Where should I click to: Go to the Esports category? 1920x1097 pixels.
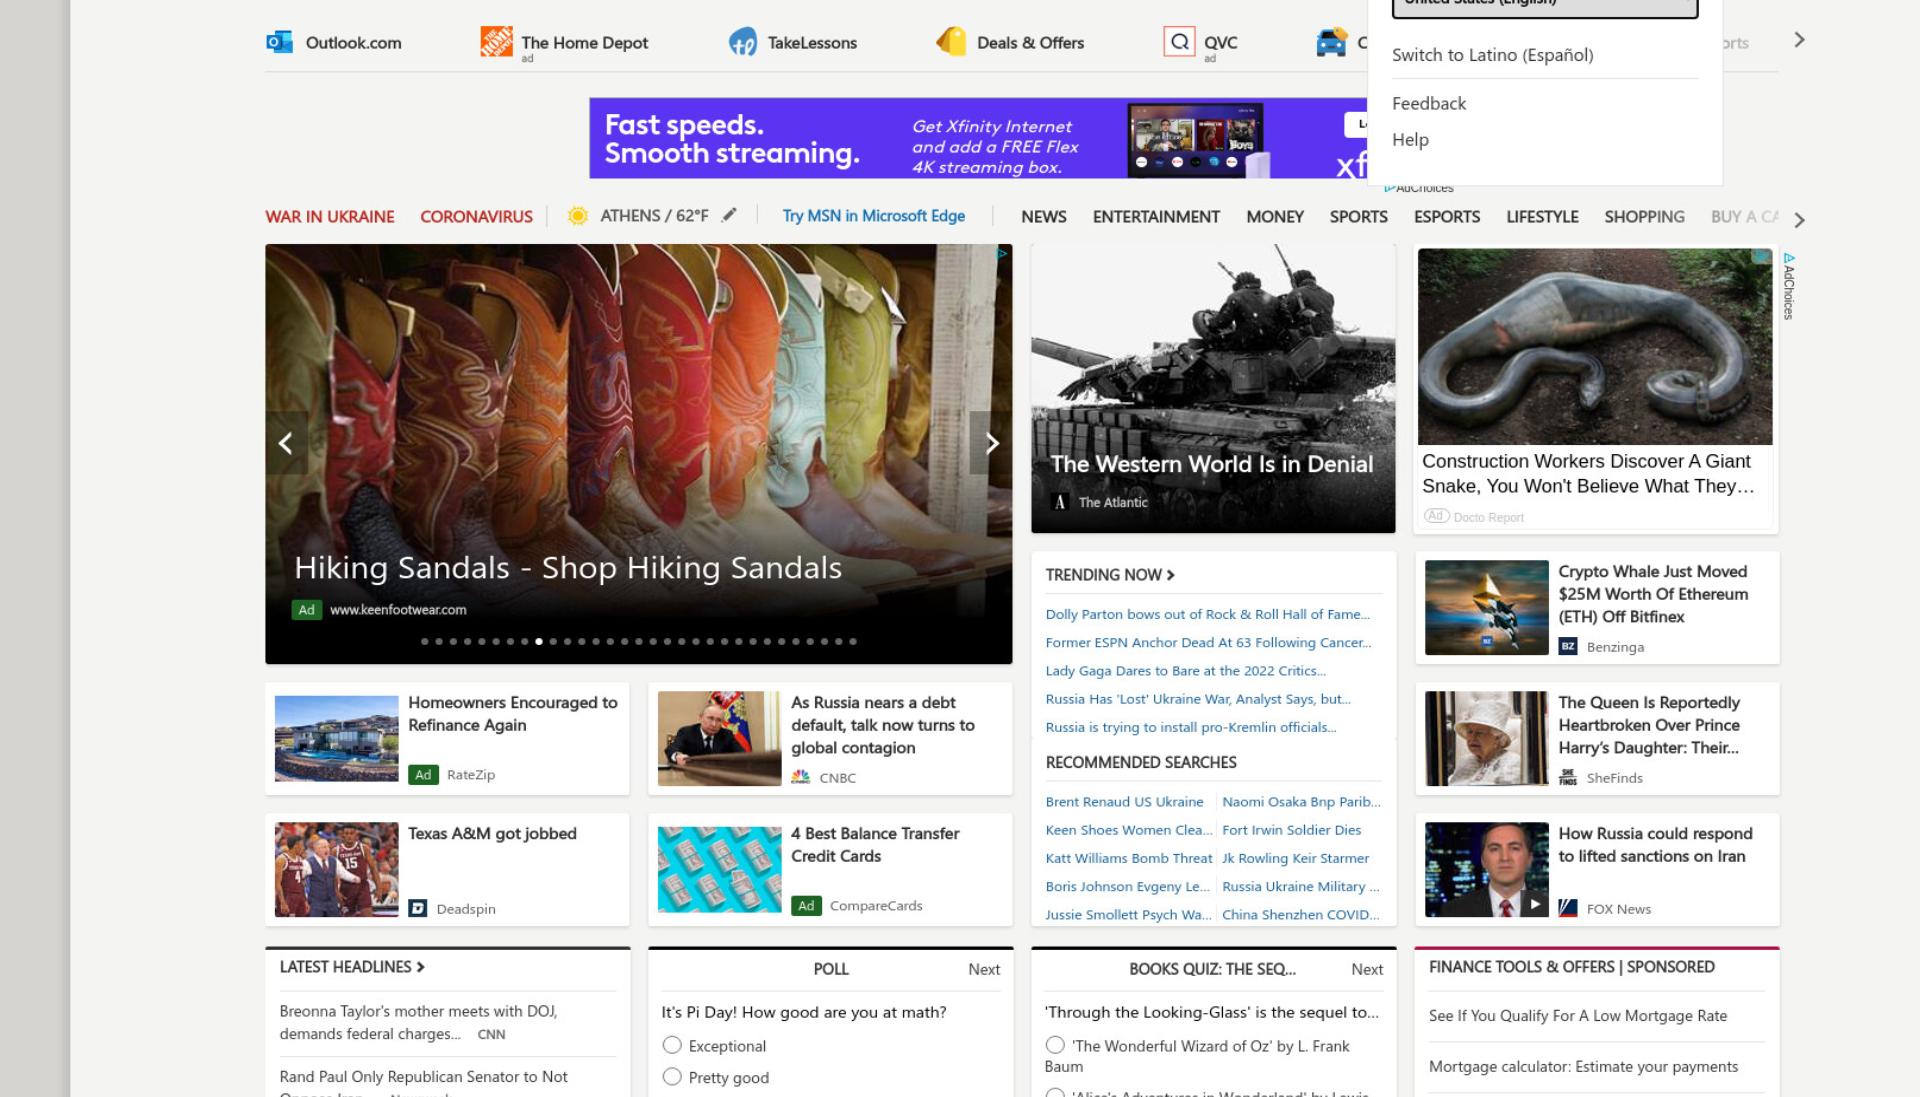click(1447, 217)
